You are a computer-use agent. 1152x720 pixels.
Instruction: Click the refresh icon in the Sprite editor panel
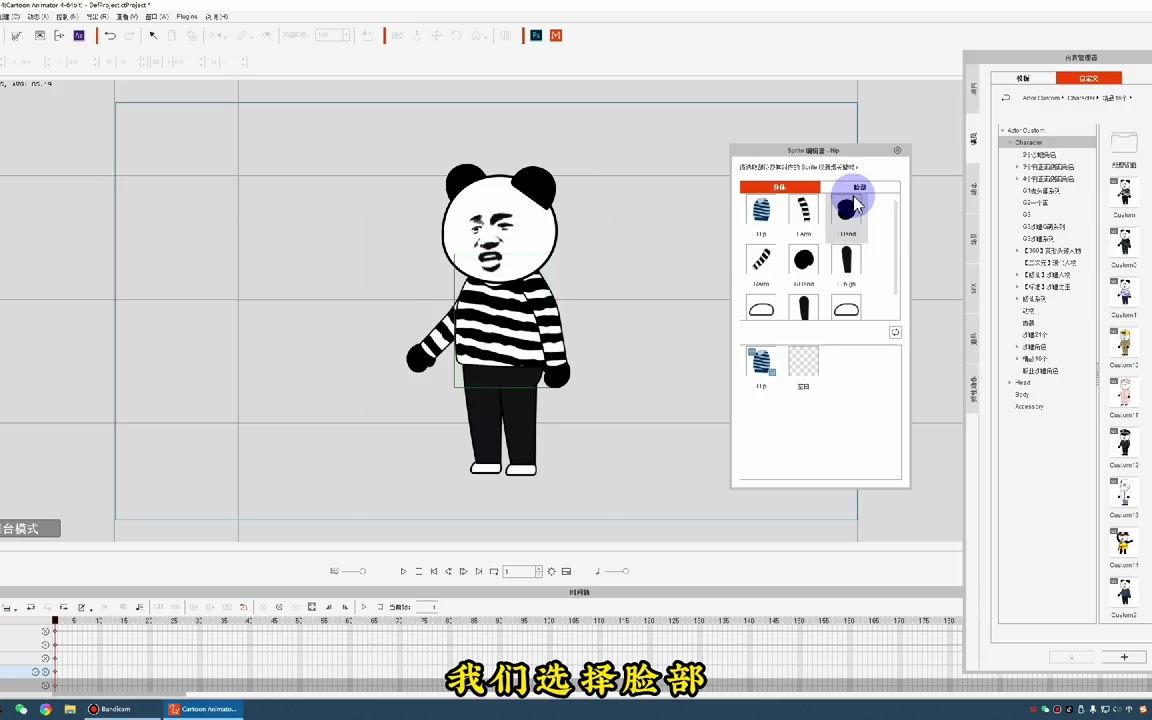pyautogui.click(x=895, y=332)
